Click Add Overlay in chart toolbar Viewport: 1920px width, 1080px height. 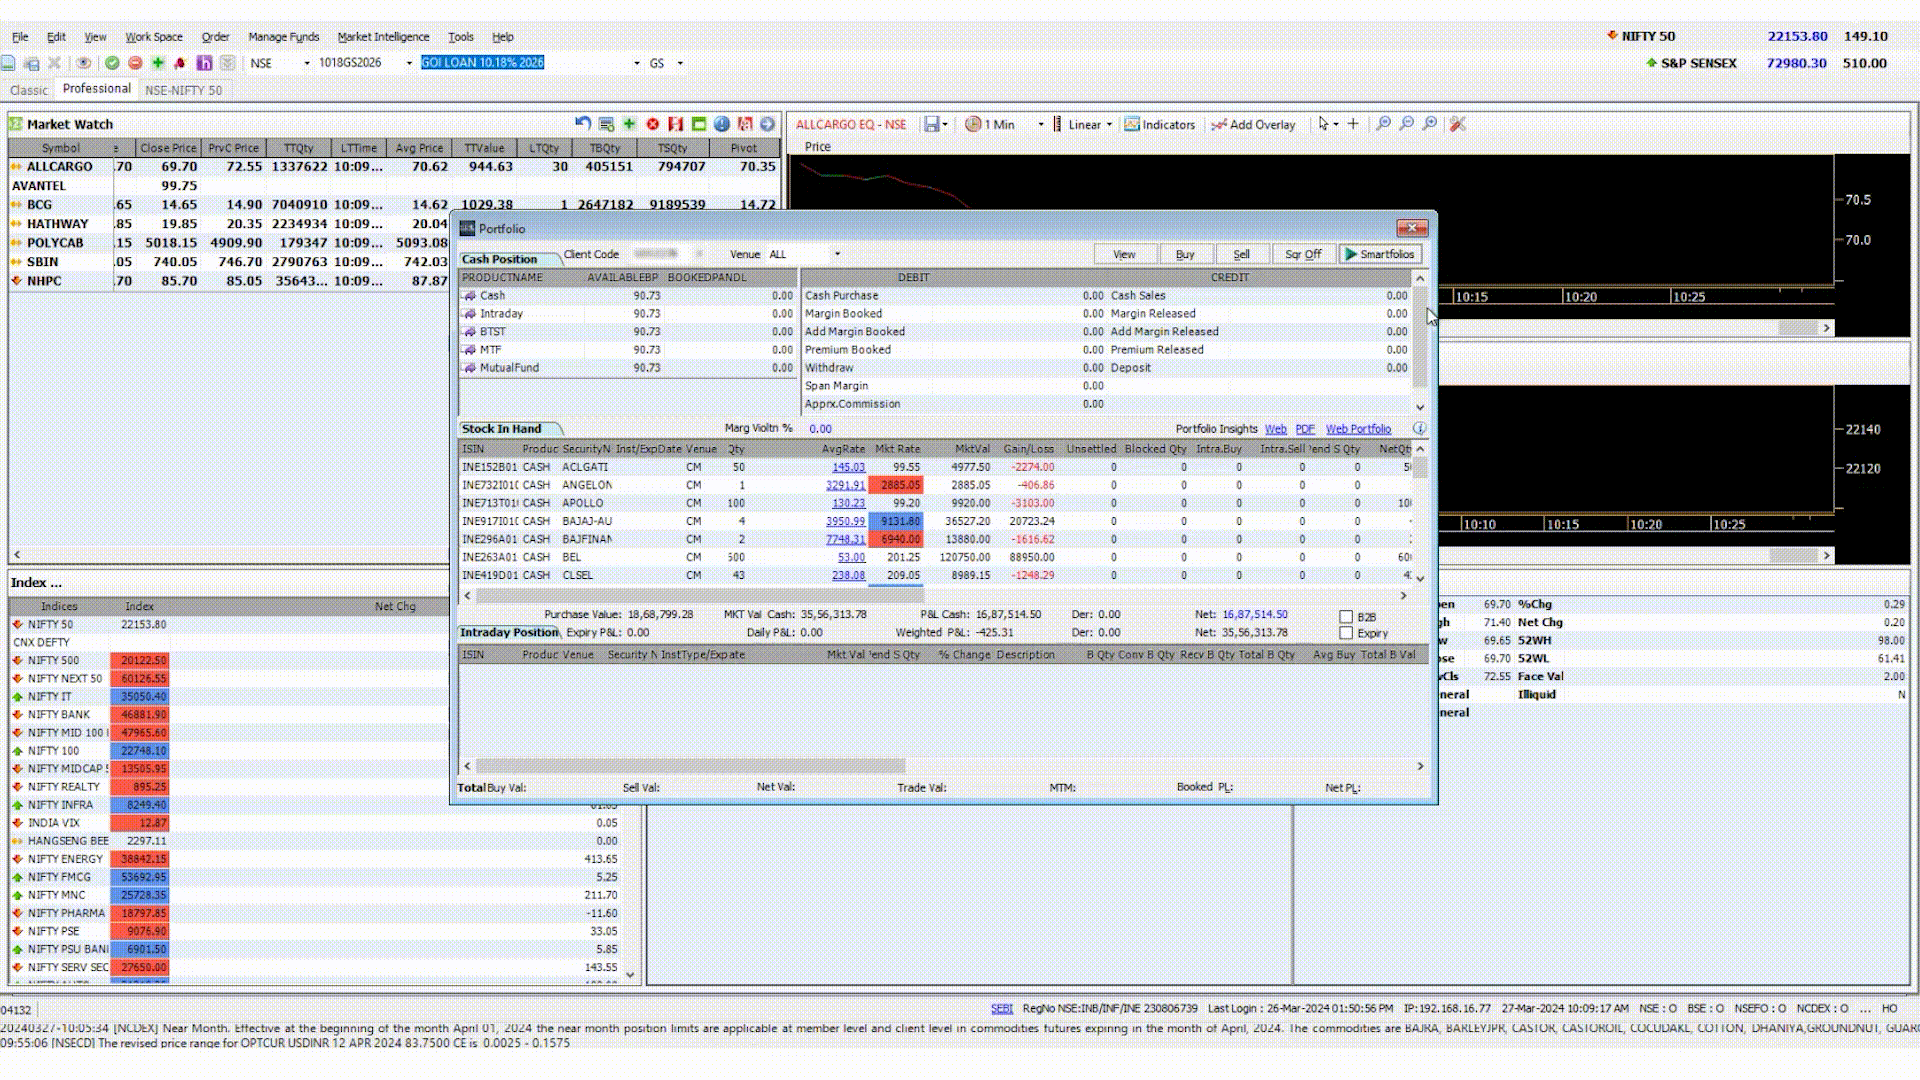click(1253, 124)
